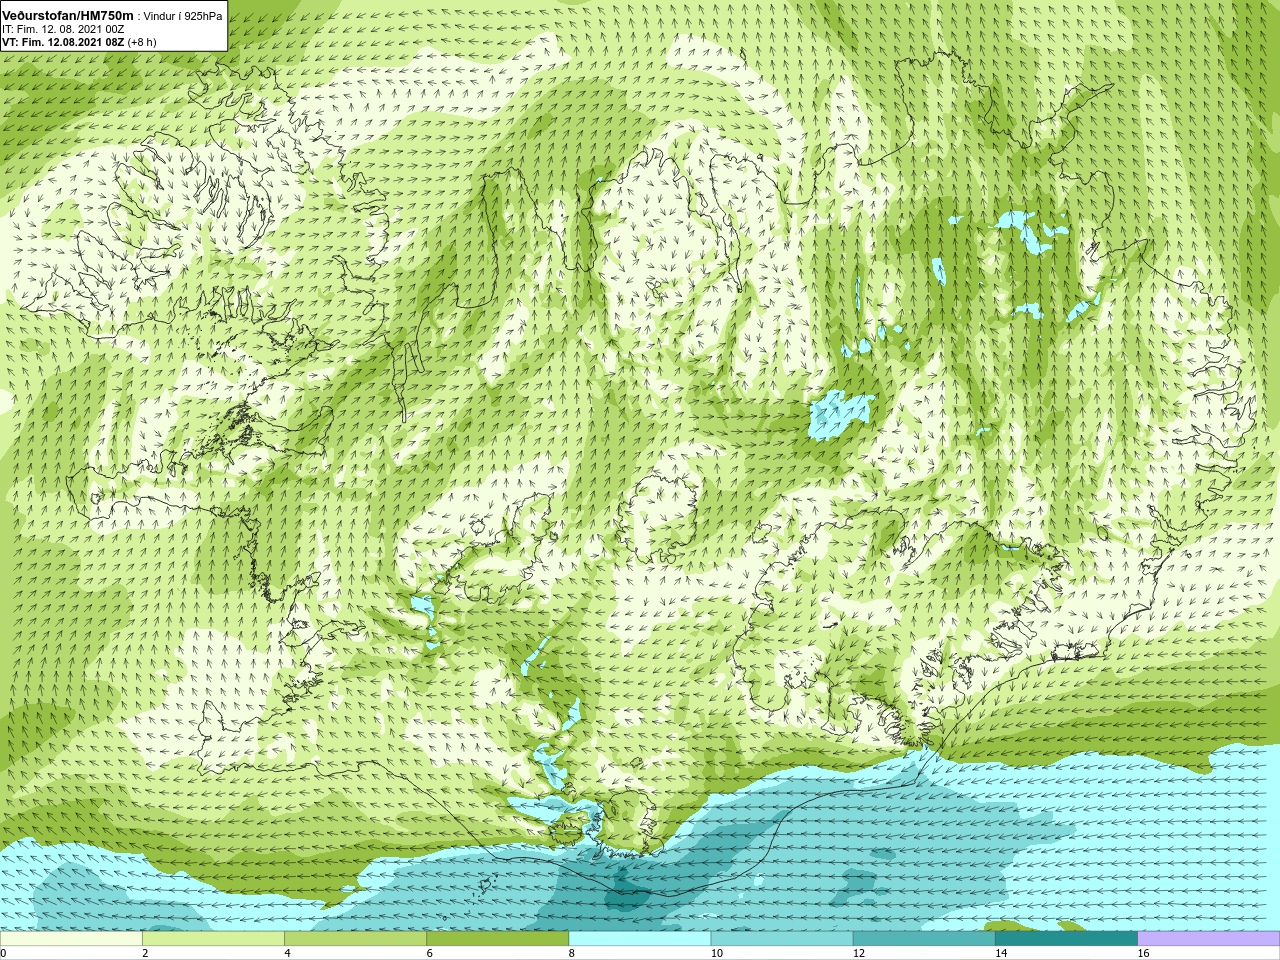Click the '(+8 h)' forecast offset text
The width and height of the screenshot is (1280, 960).
tap(142, 43)
